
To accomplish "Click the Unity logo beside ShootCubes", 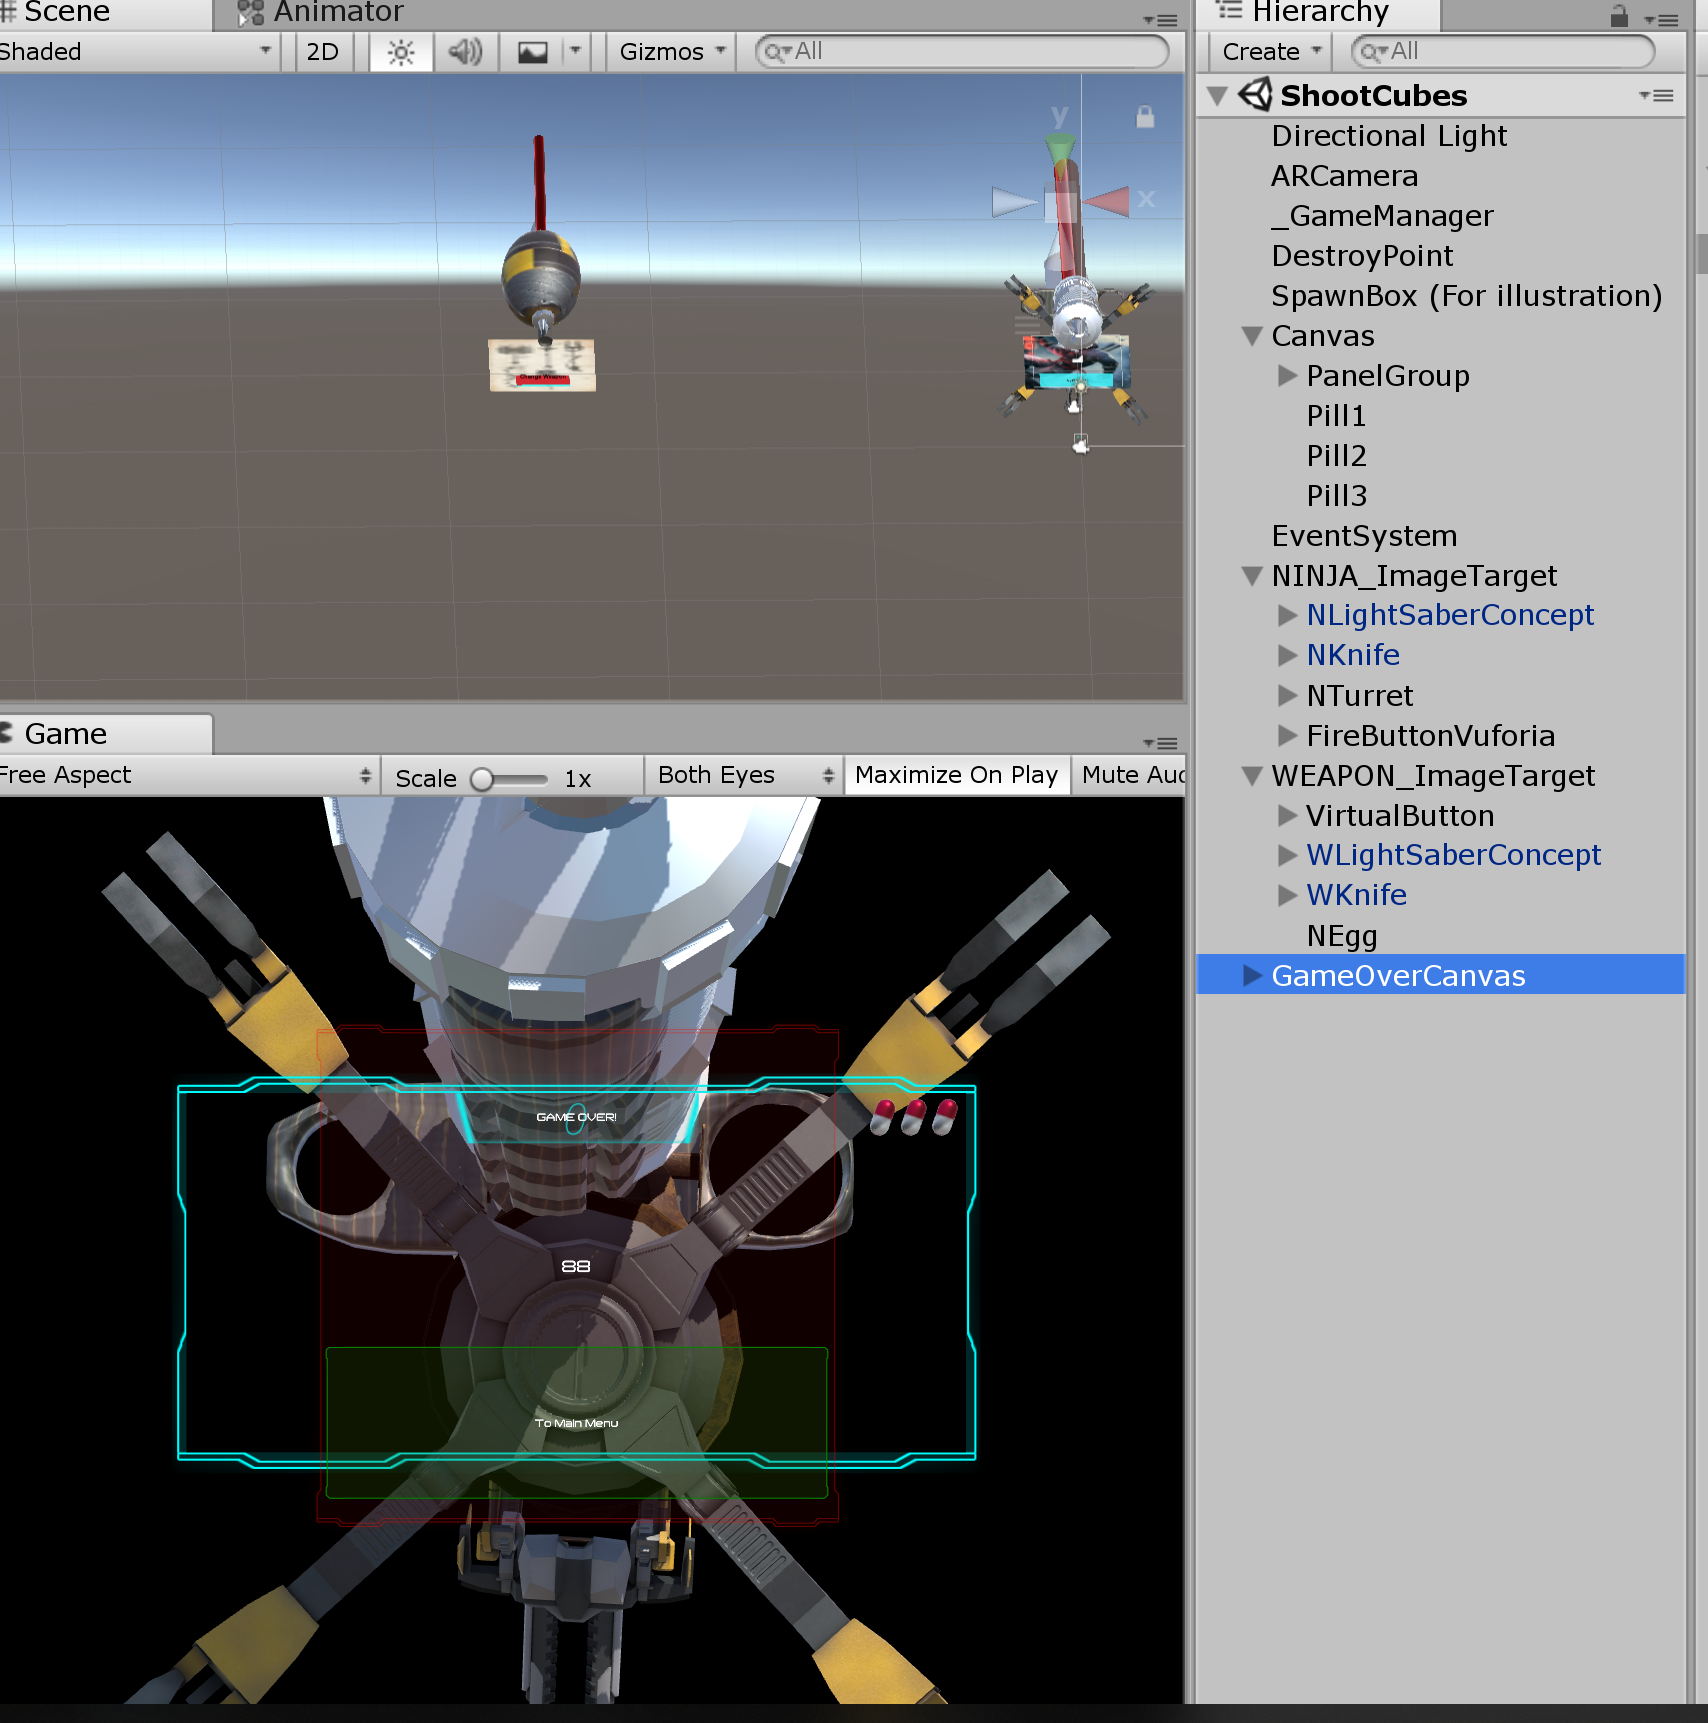I will [1255, 95].
